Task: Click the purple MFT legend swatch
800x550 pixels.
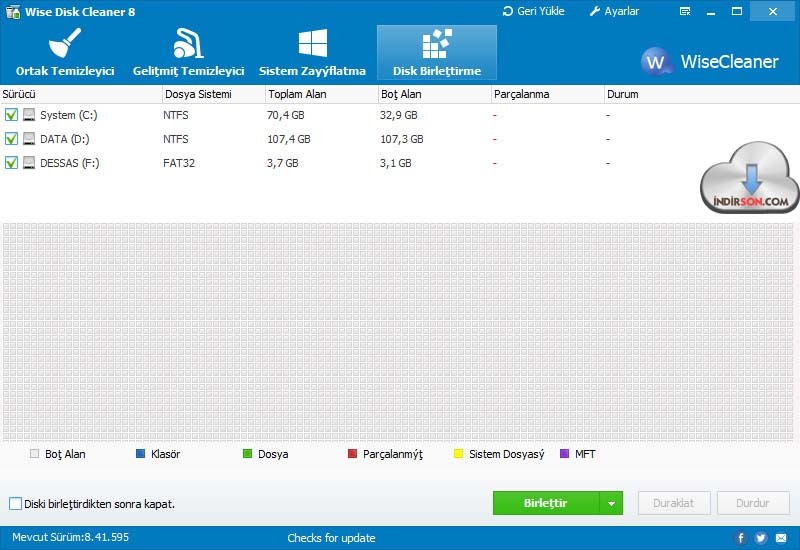Action: (x=564, y=454)
